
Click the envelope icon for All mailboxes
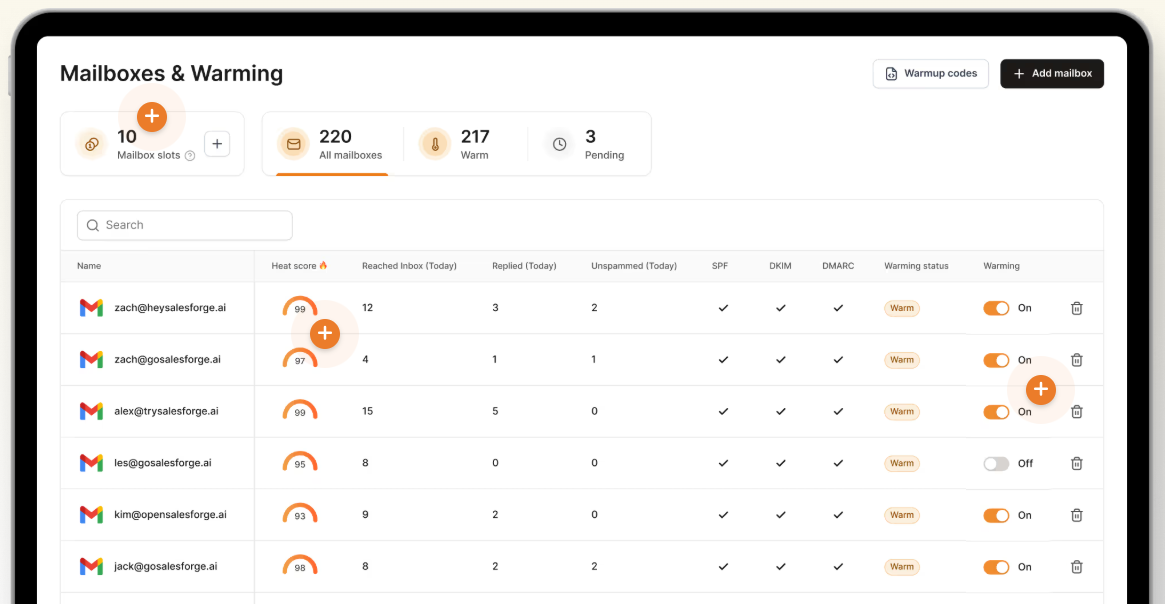293,144
